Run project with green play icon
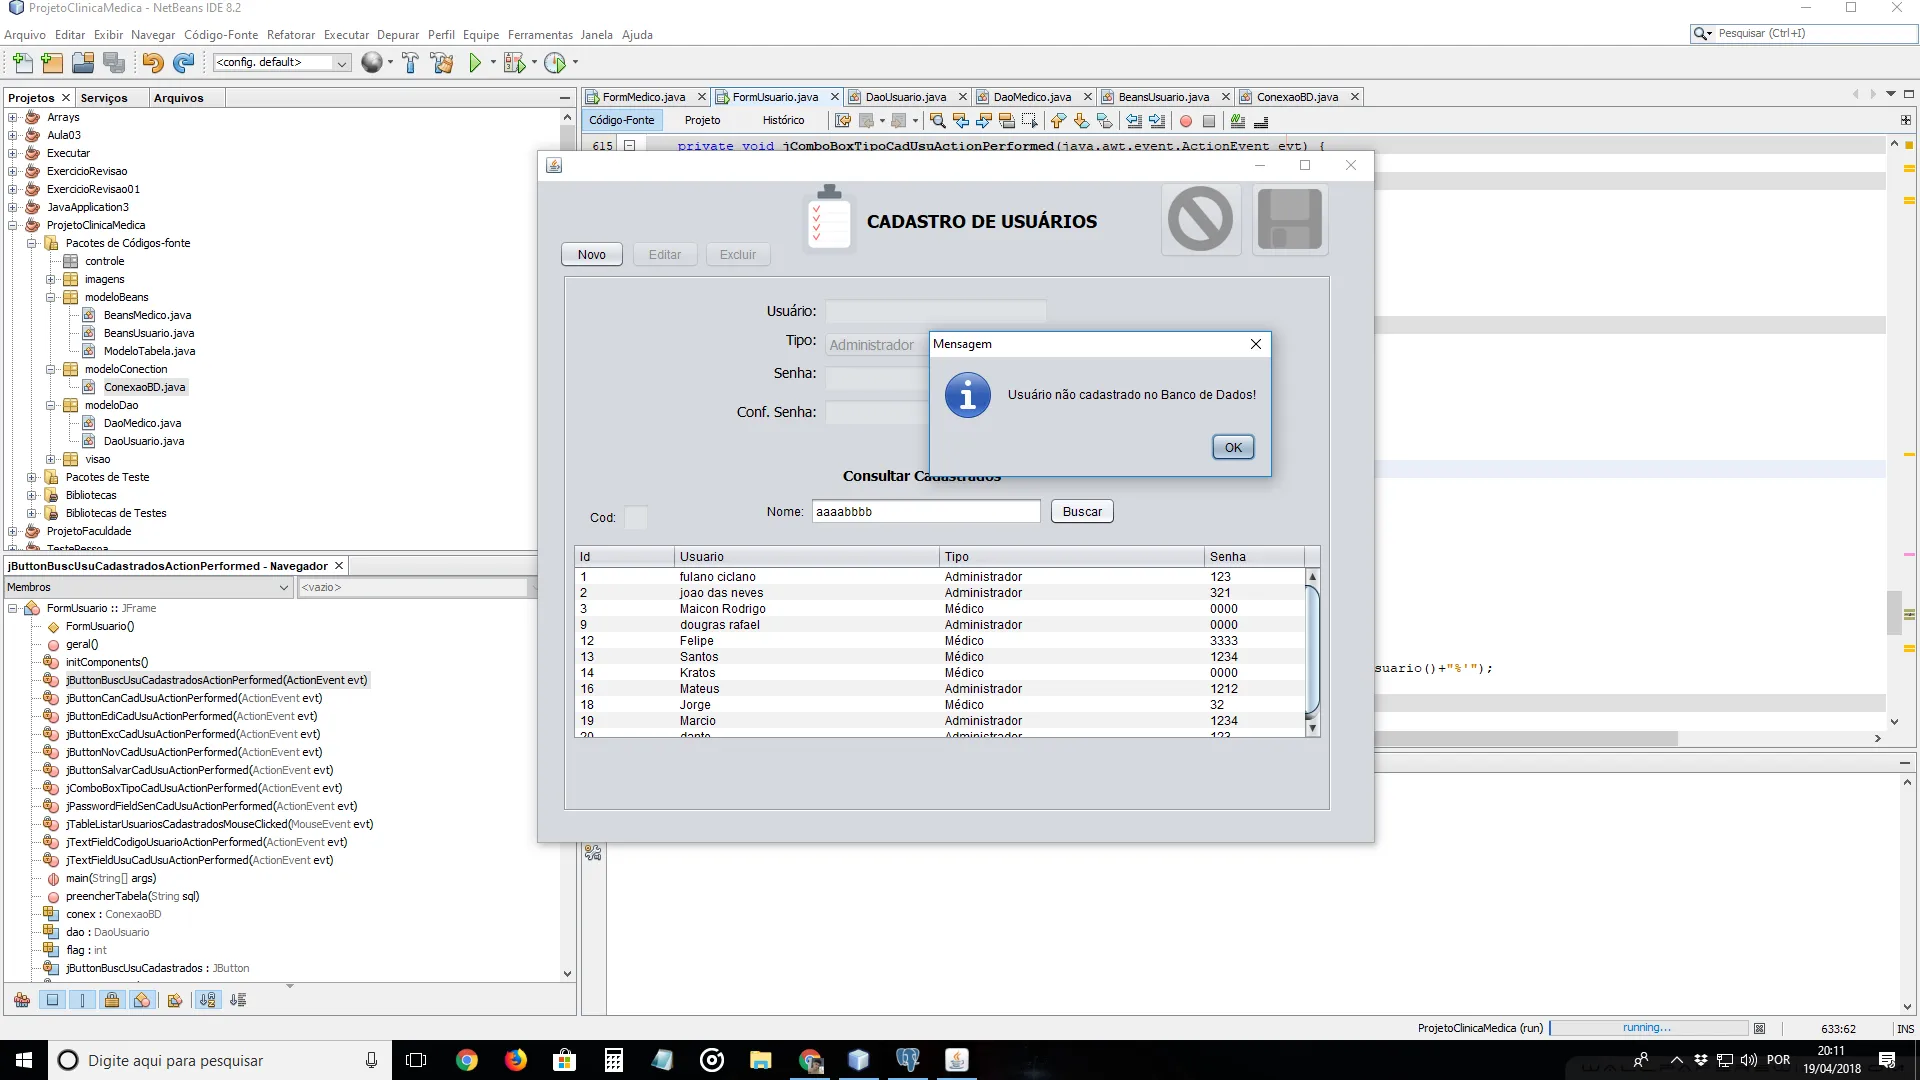The width and height of the screenshot is (1920, 1080). coord(475,63)
